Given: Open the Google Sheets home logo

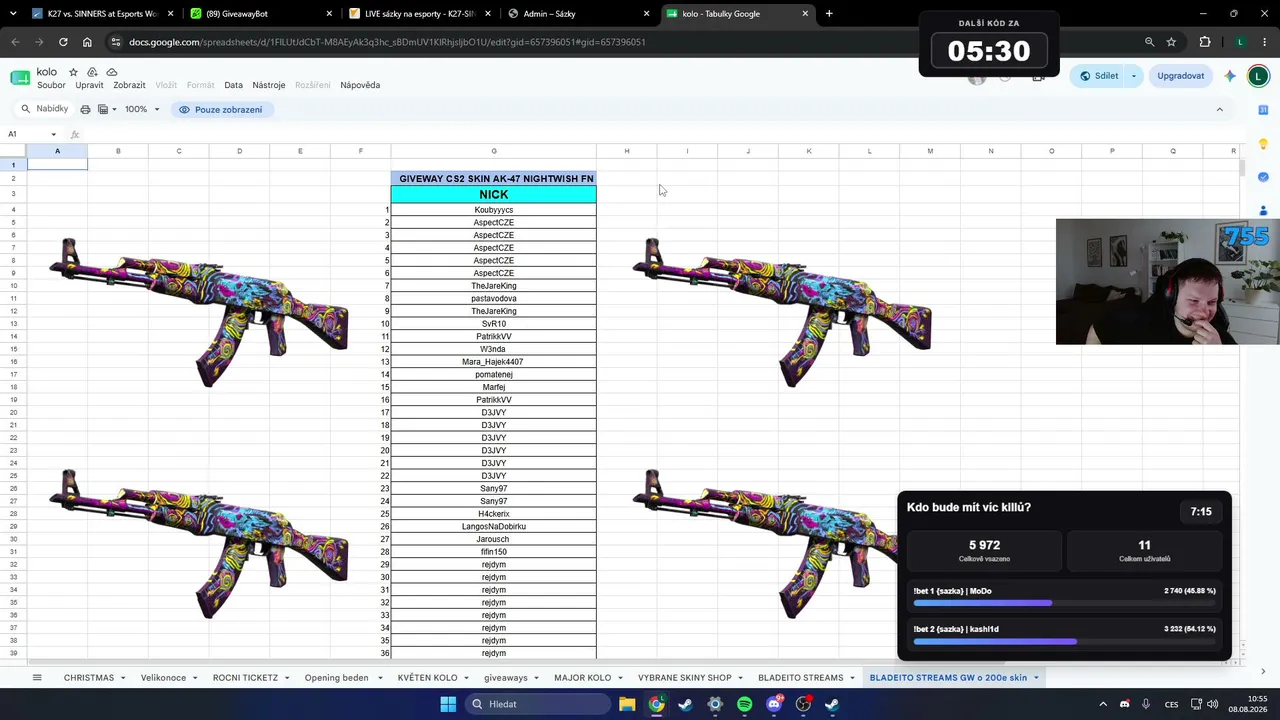Looking at the screenshot, I should pos(20,78).
